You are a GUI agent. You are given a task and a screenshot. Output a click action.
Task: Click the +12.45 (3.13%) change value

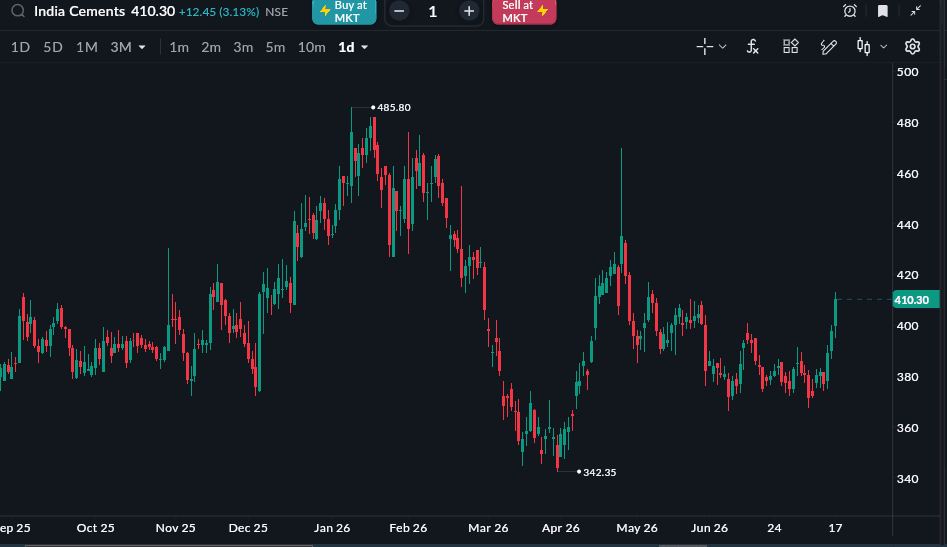pyautogui.click(x=219, y=11)
